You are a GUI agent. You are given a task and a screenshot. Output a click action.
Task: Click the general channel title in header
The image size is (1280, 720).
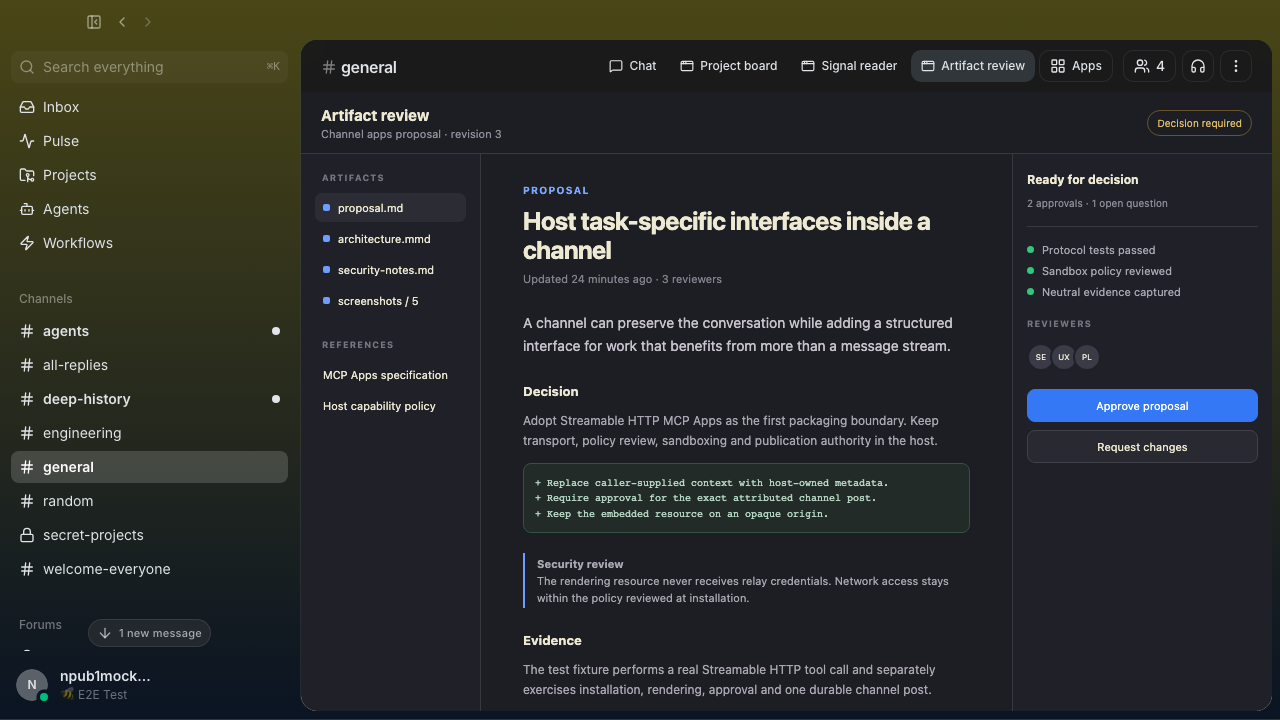369,67
